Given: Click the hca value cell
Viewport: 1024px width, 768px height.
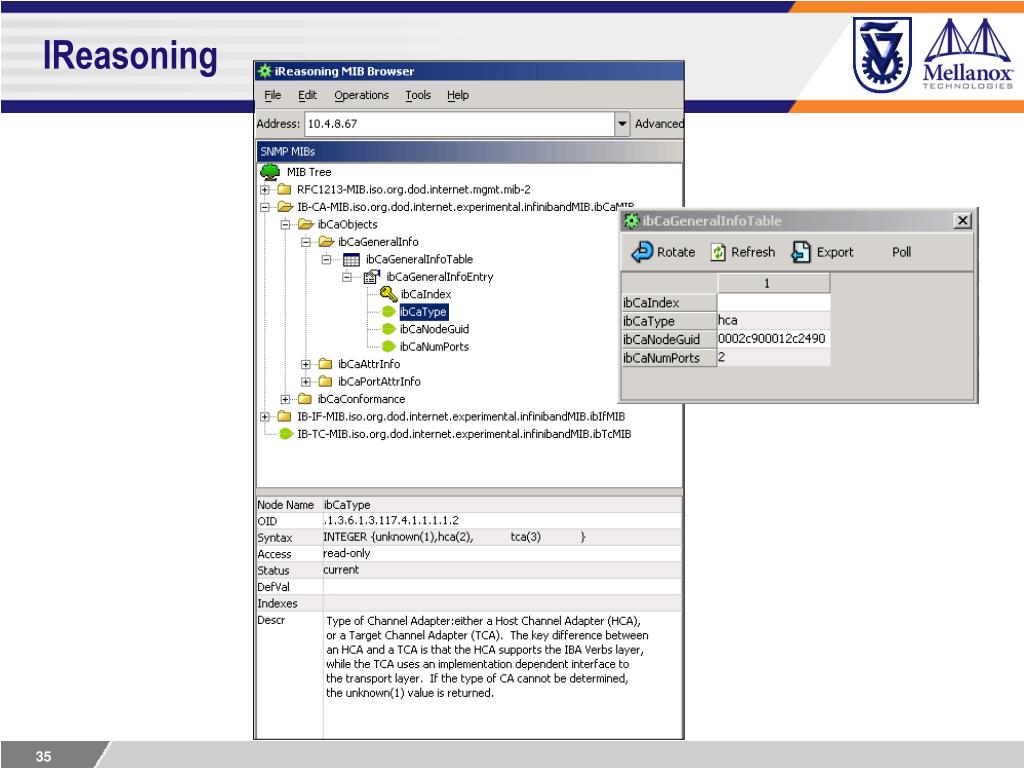Looking at the screenshot, I should (x=774, y=320).
